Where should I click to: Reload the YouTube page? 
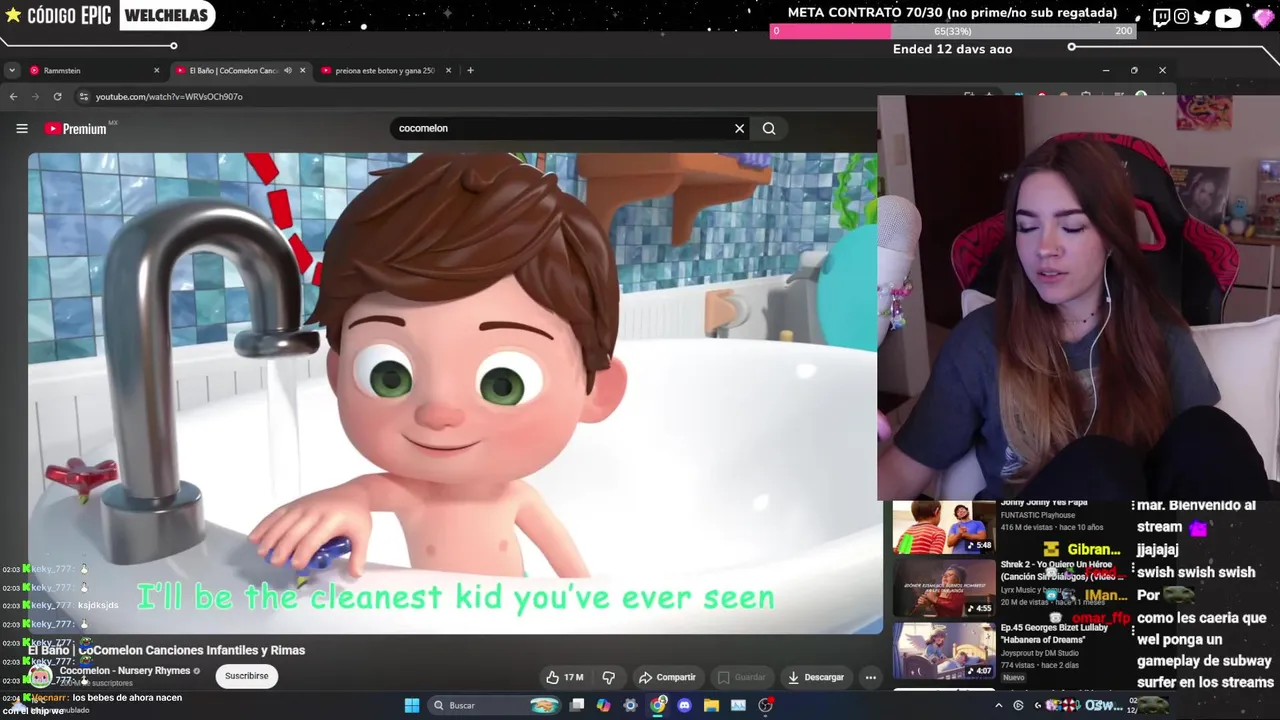57,96
